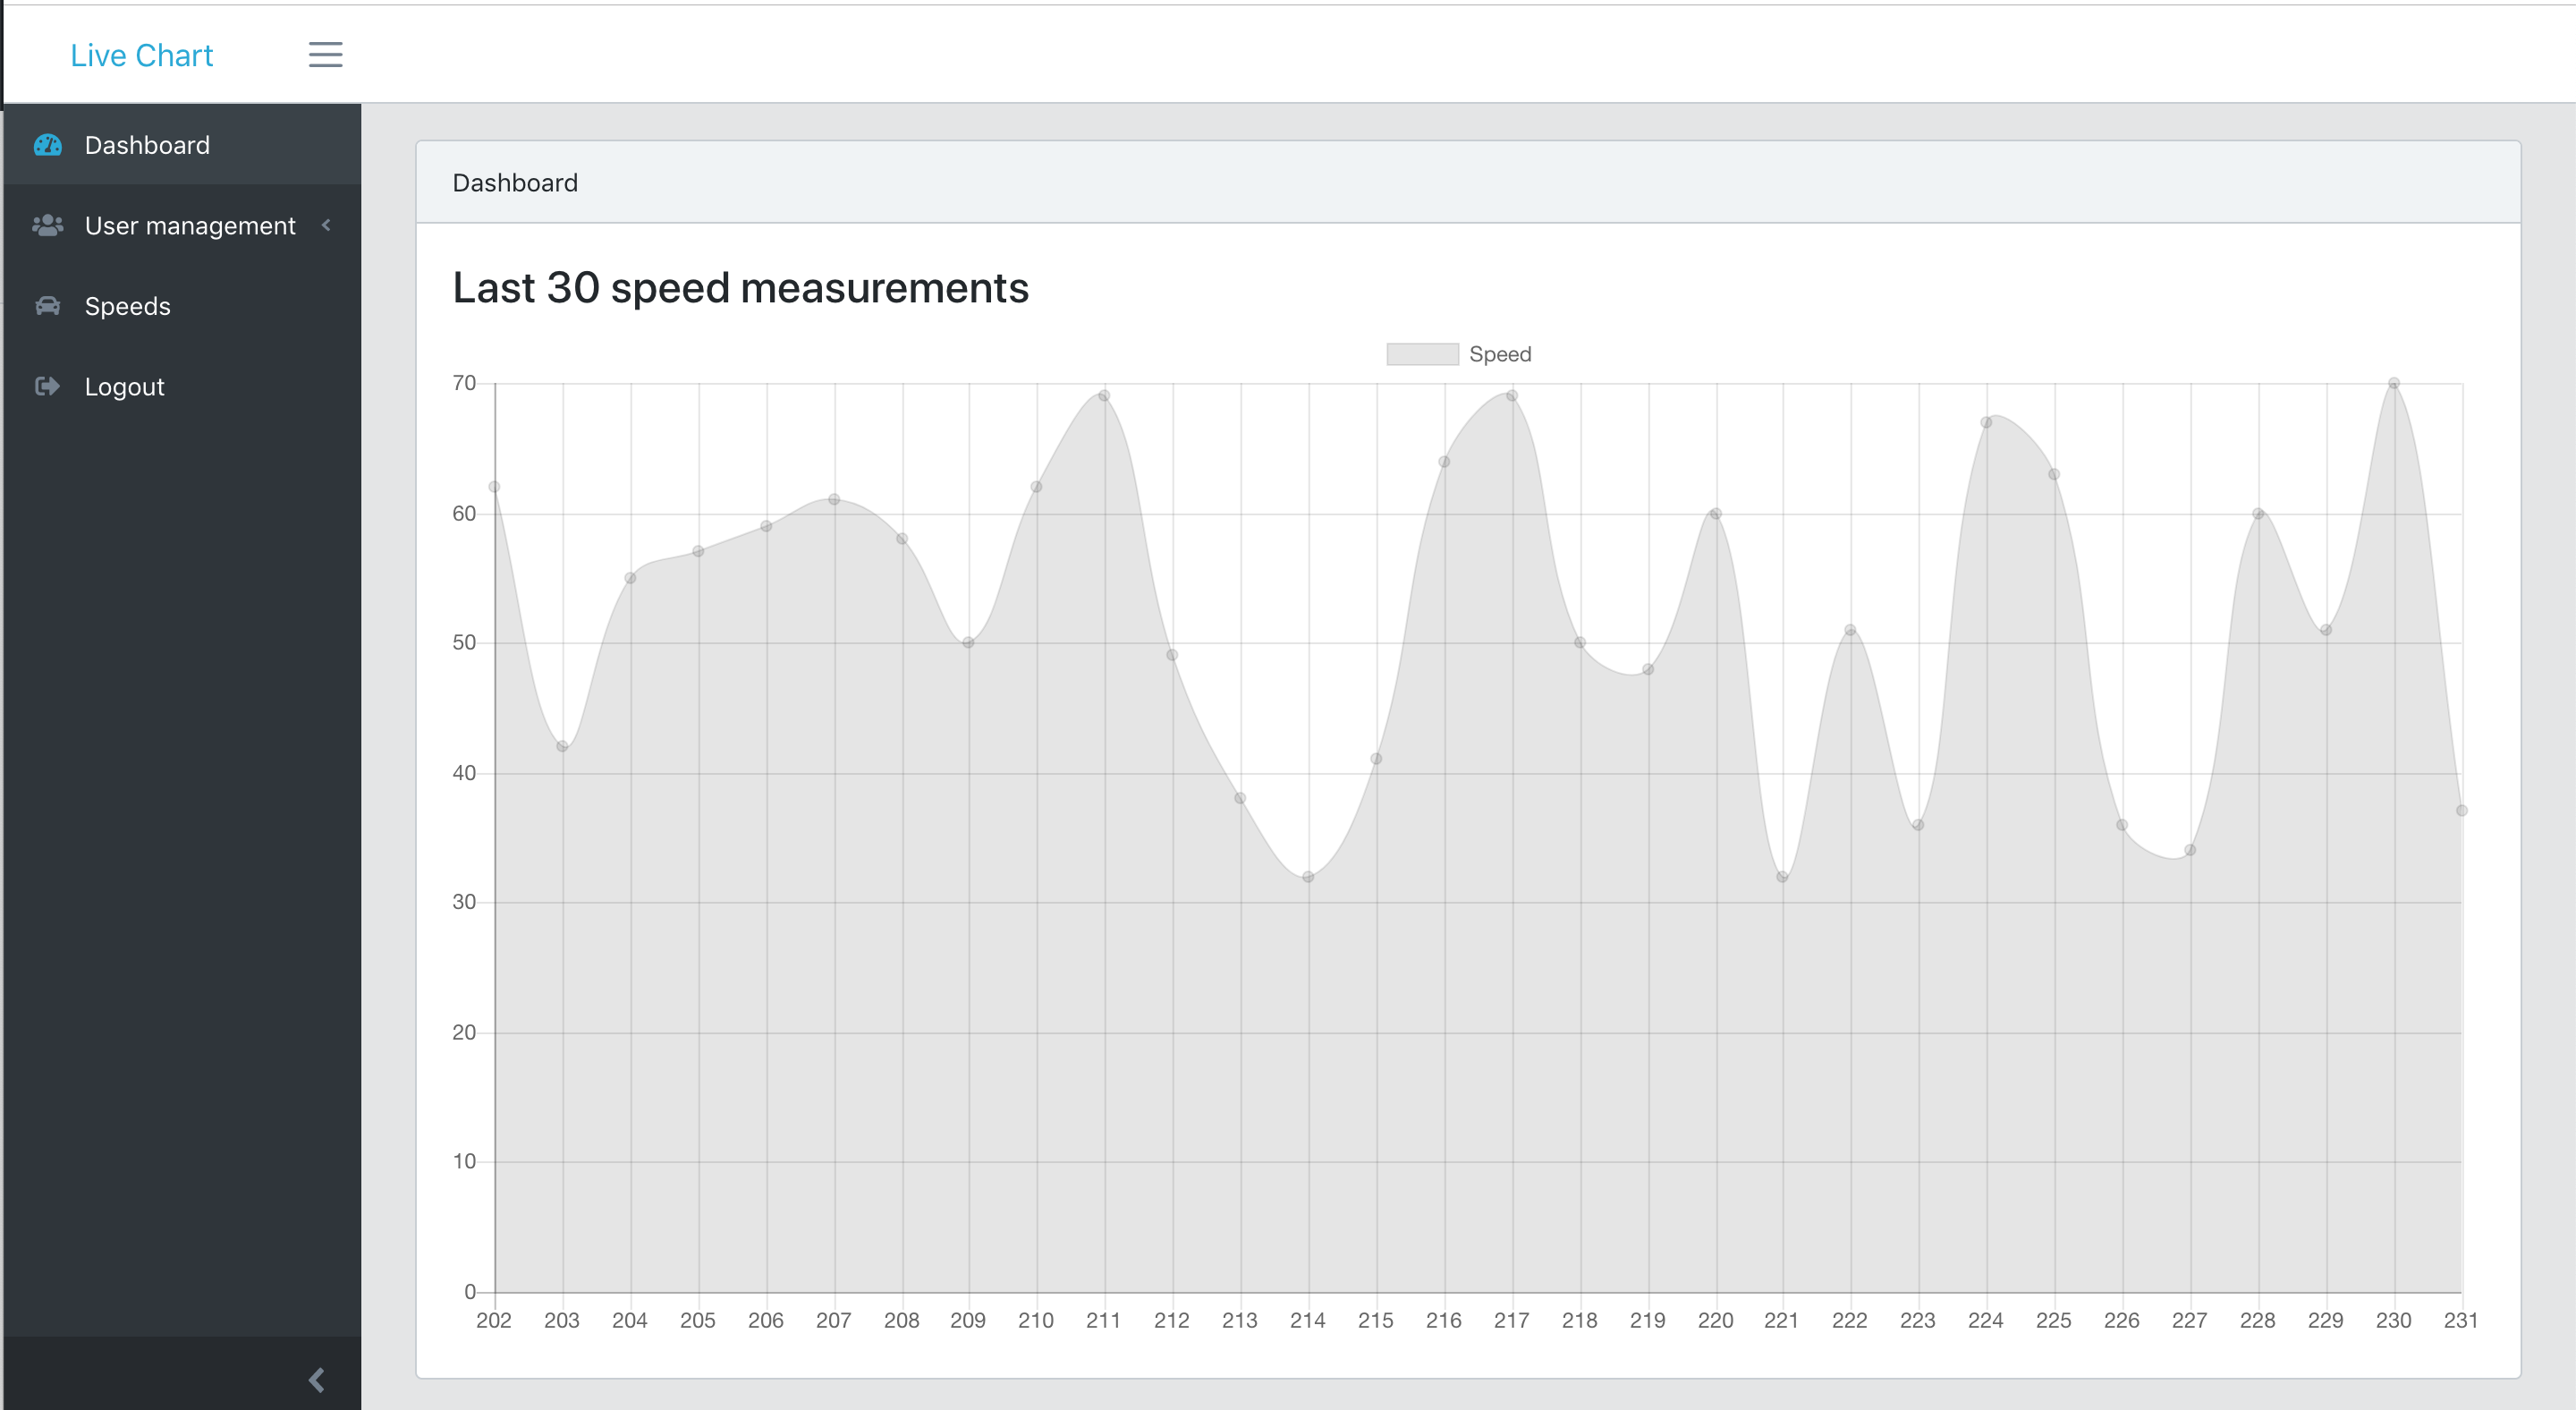
Task: Click the Speeds icon in sidebar
Action: click(x=48, y=306)
